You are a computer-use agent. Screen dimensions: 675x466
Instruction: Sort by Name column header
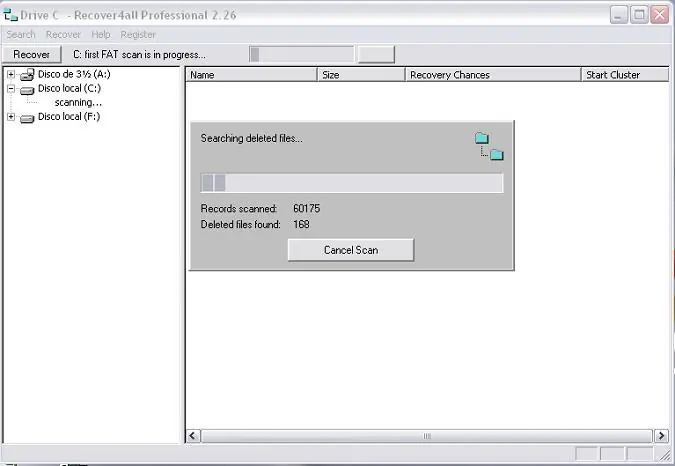pyautogui.click(x=251, y=75)
